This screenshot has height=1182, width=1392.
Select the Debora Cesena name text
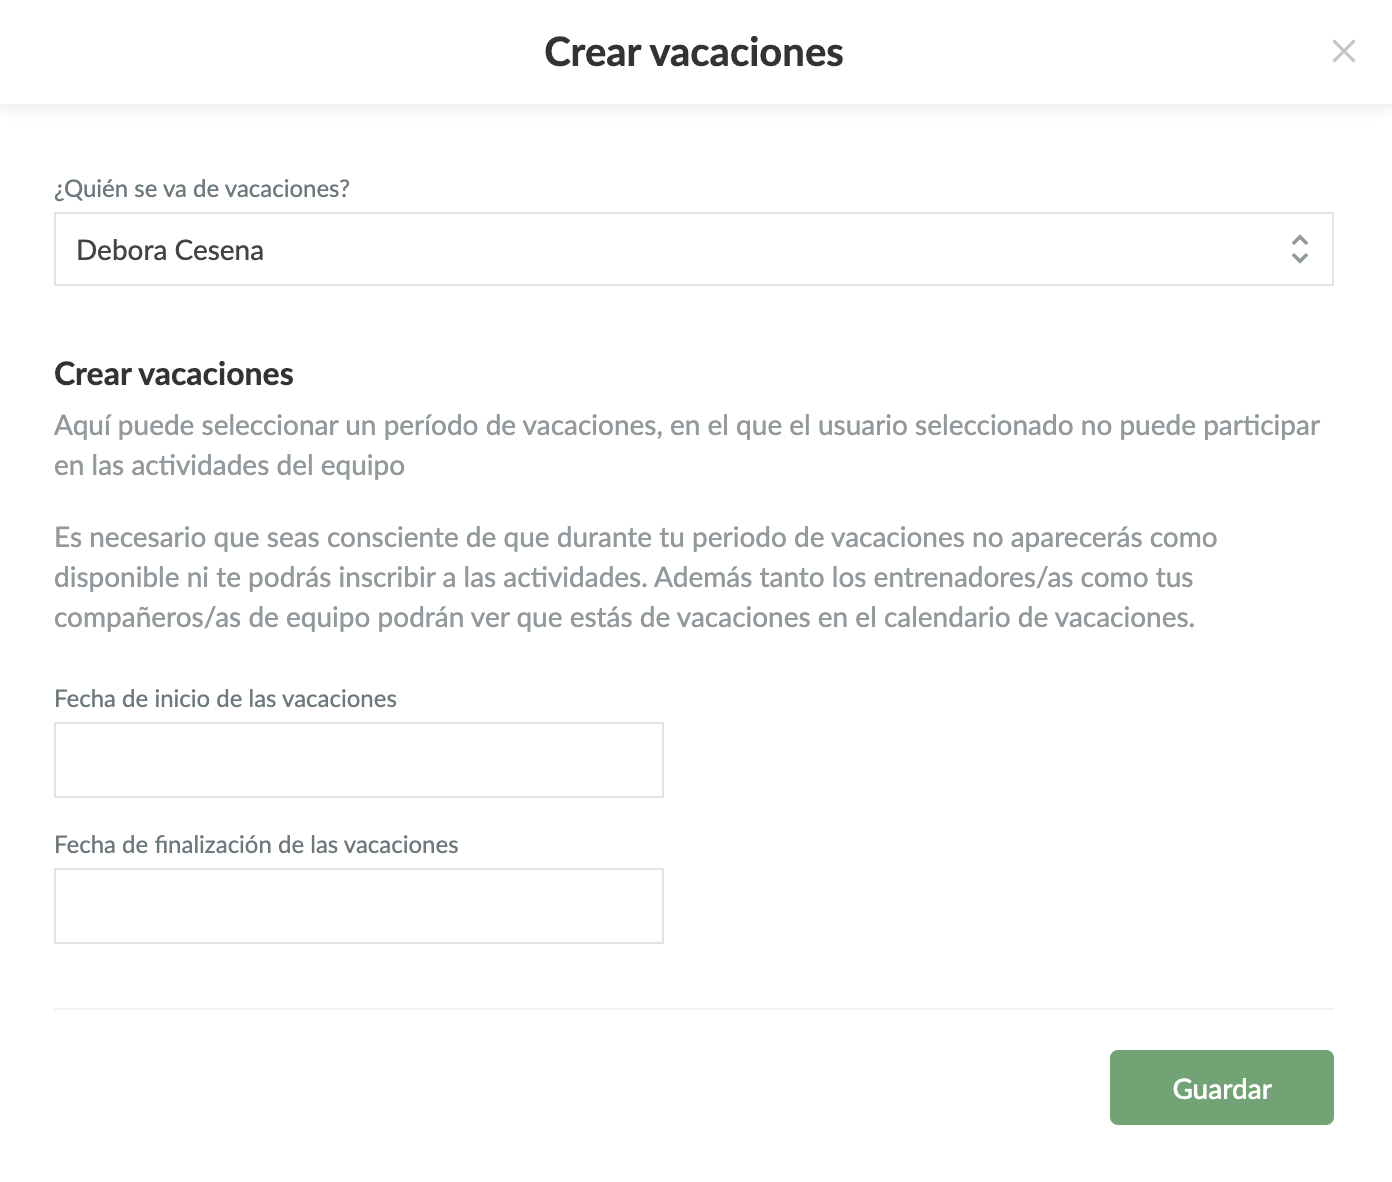[x=170, y=250]
